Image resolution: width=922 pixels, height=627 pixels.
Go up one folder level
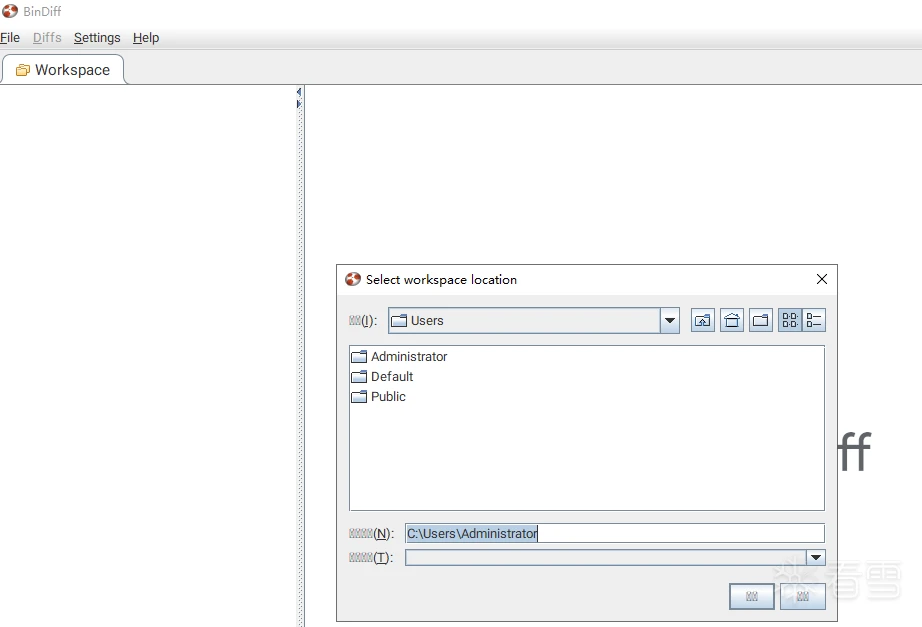pos(703,321)
